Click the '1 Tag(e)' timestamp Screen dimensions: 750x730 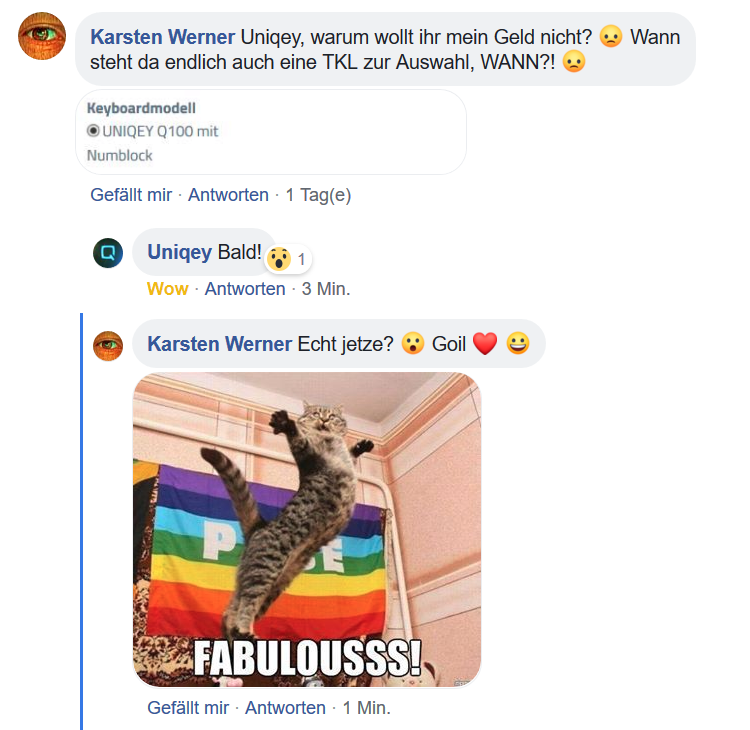(x=318, y=195)
